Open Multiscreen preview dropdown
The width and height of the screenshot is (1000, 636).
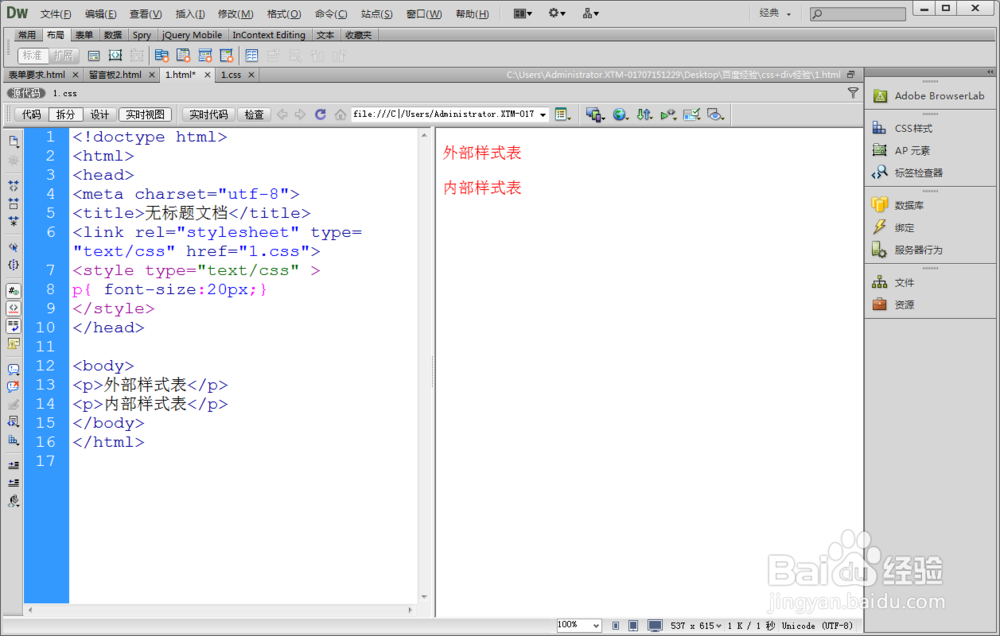594,114
